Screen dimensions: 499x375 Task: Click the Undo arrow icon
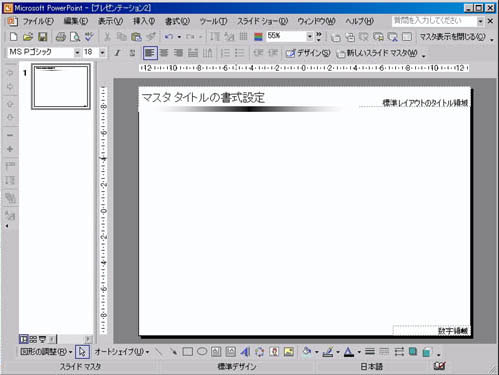[x=169, y=37]
